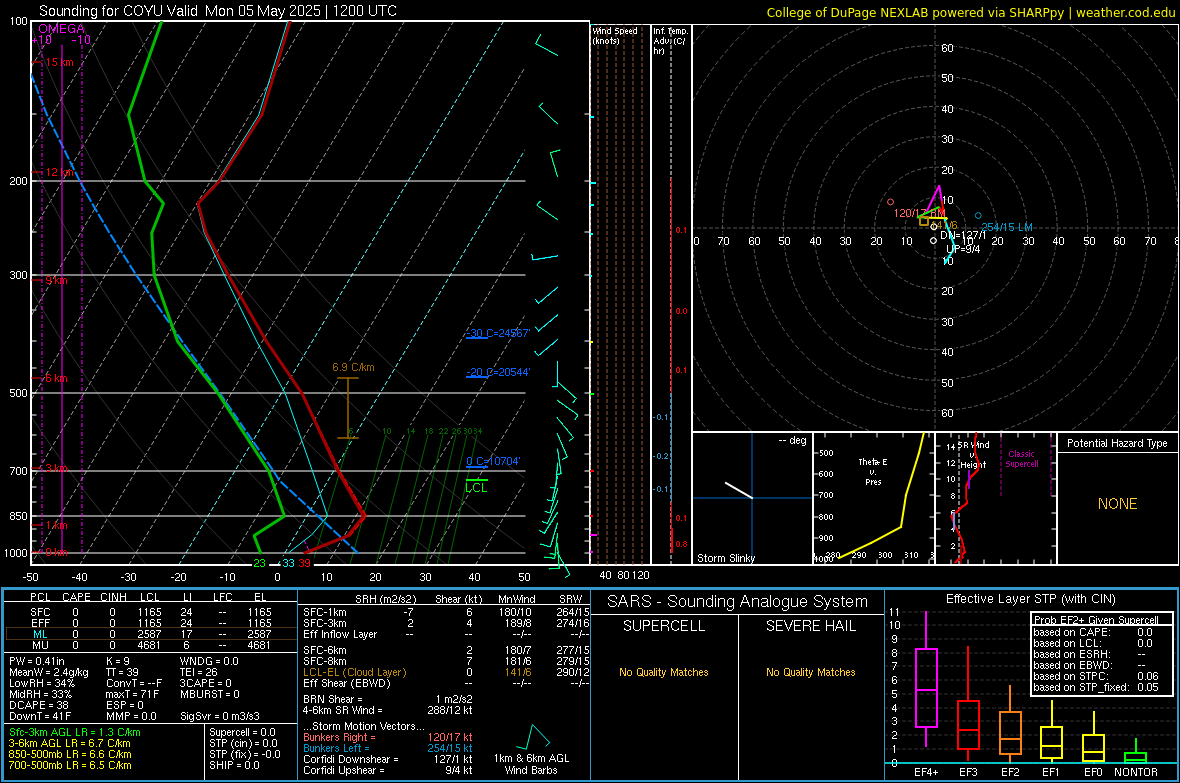
Task: Click the SEVERE HAIL column heading
Action: click(810, 626)
